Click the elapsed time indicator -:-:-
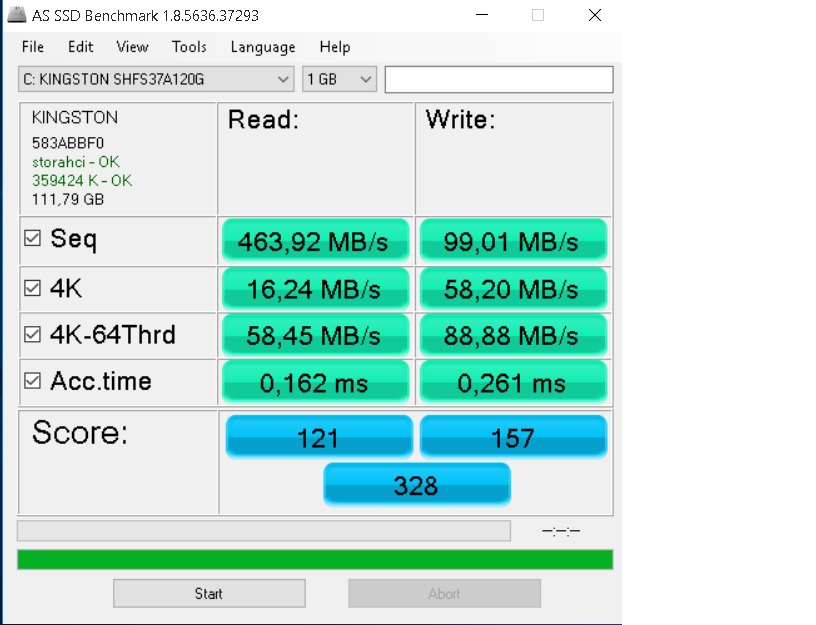The image size is (816, 625). [561, 531]
